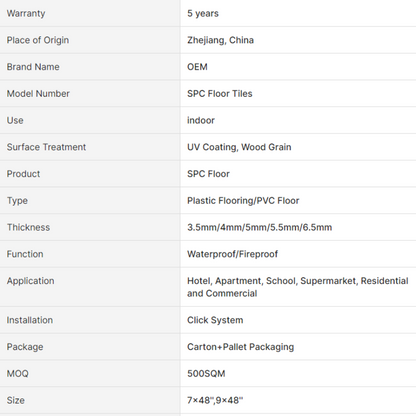Select the Hotel, Apartment application text
The width and height of the screenshot is (416, 416).
point(298,287)
